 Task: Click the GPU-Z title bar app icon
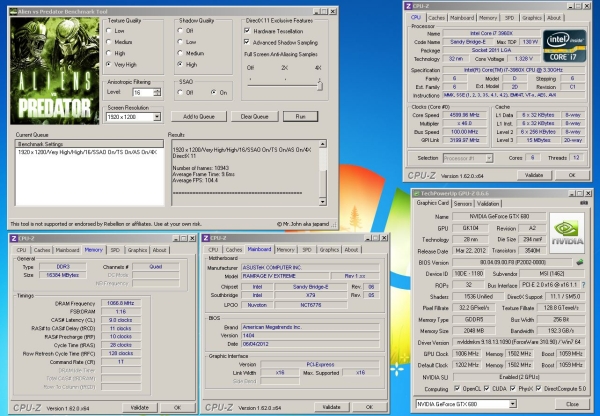click(x=417, y=193)
